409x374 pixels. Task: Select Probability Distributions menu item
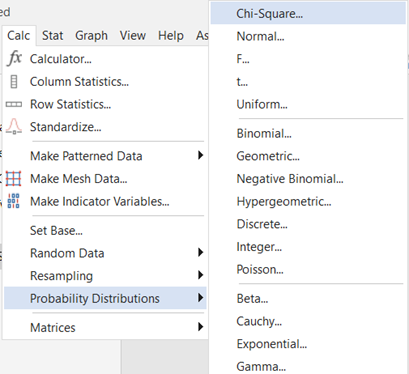(105, 298)
